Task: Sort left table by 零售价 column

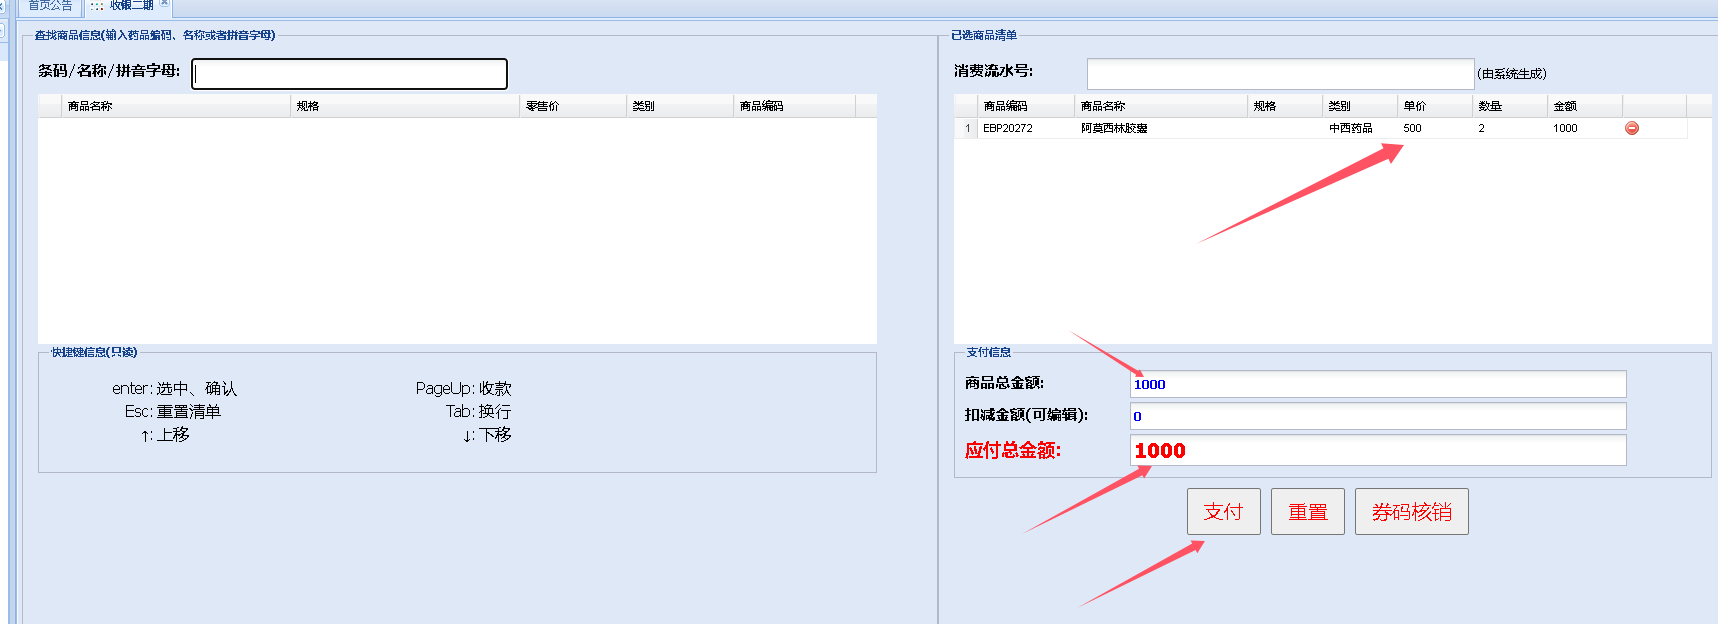Action: (572, 106)
